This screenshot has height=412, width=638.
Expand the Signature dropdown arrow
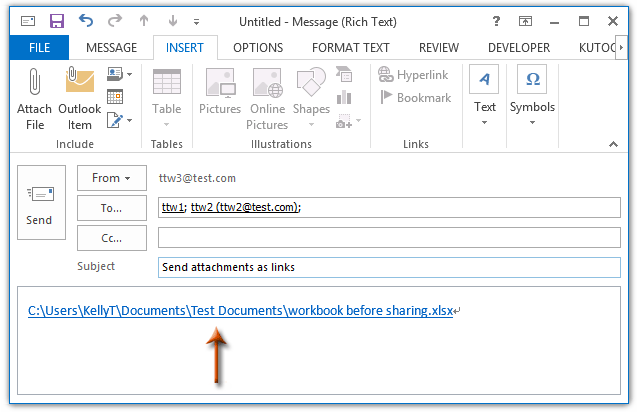coord(129,120)
